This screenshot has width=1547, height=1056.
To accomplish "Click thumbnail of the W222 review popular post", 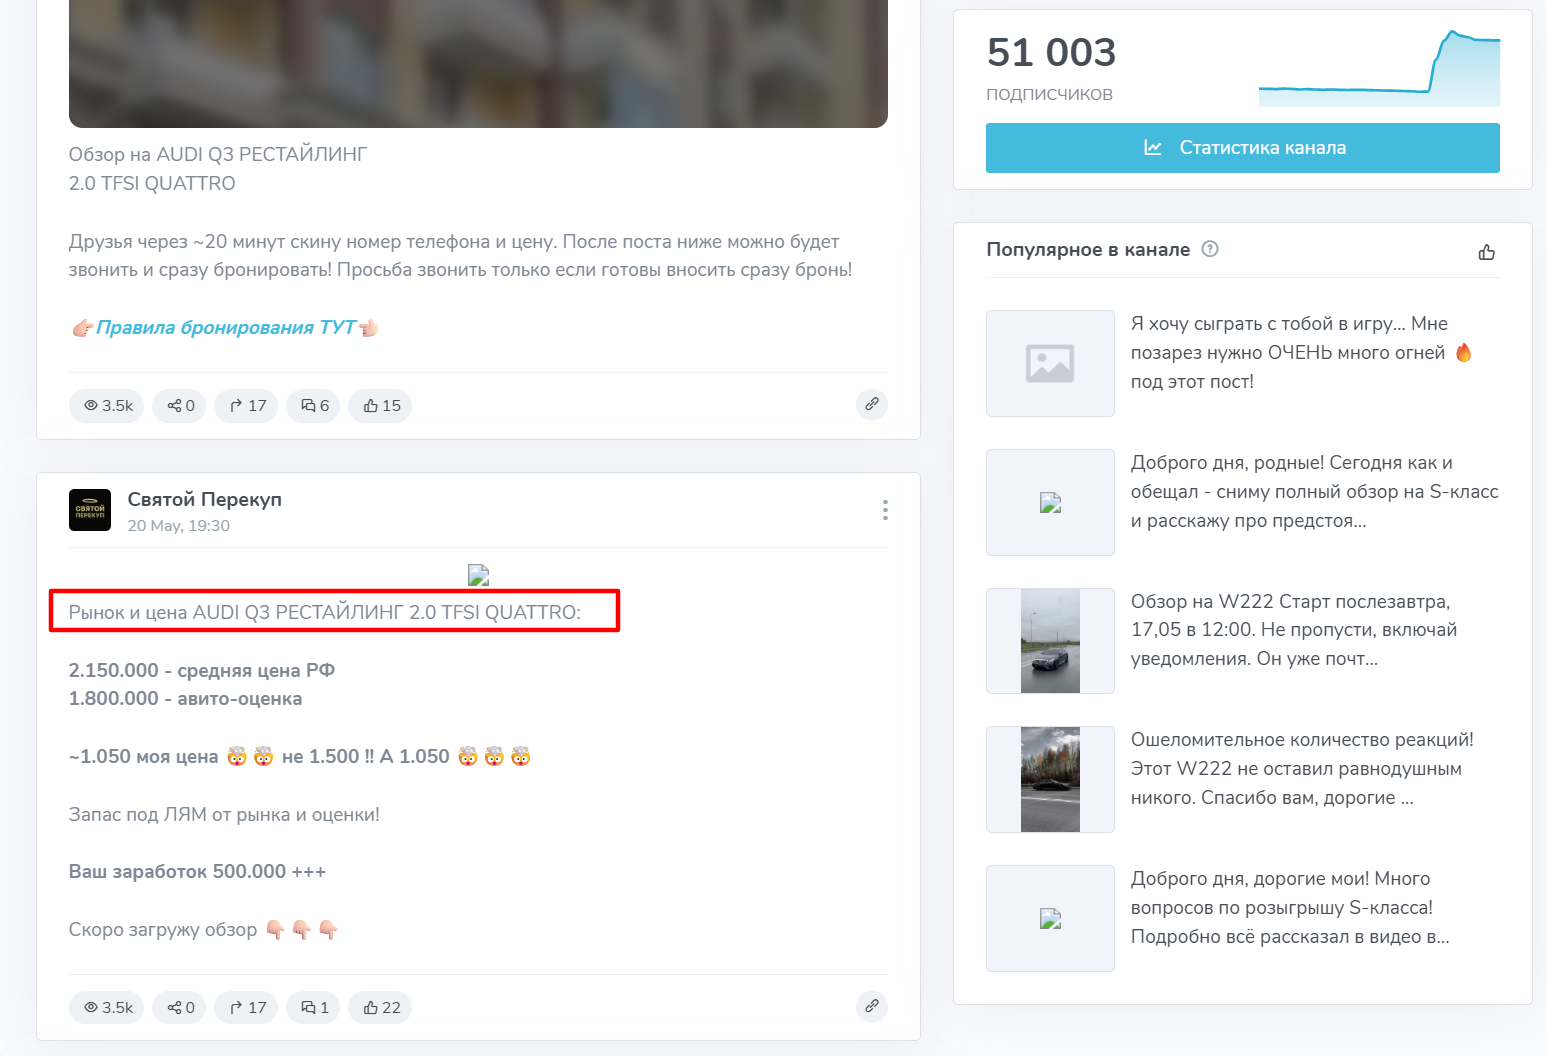I will (x=1050, y=641).
